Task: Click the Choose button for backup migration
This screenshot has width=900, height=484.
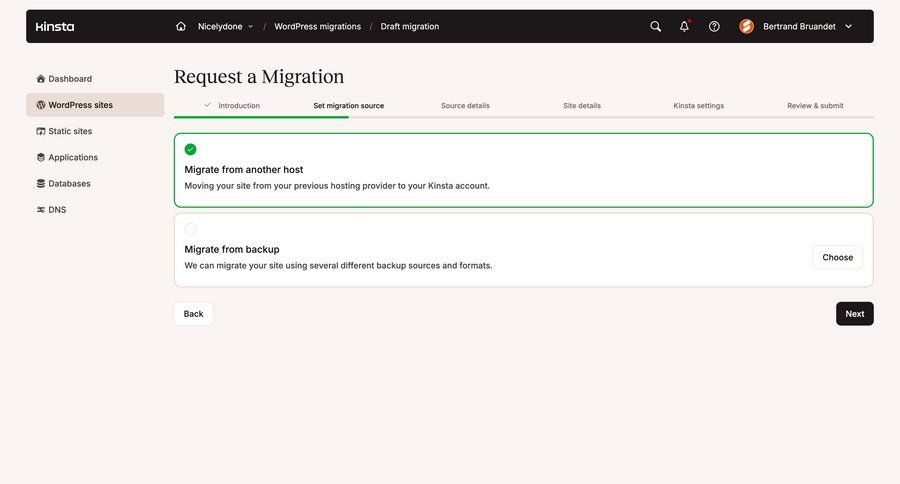Action: click(x=837, y=257)
